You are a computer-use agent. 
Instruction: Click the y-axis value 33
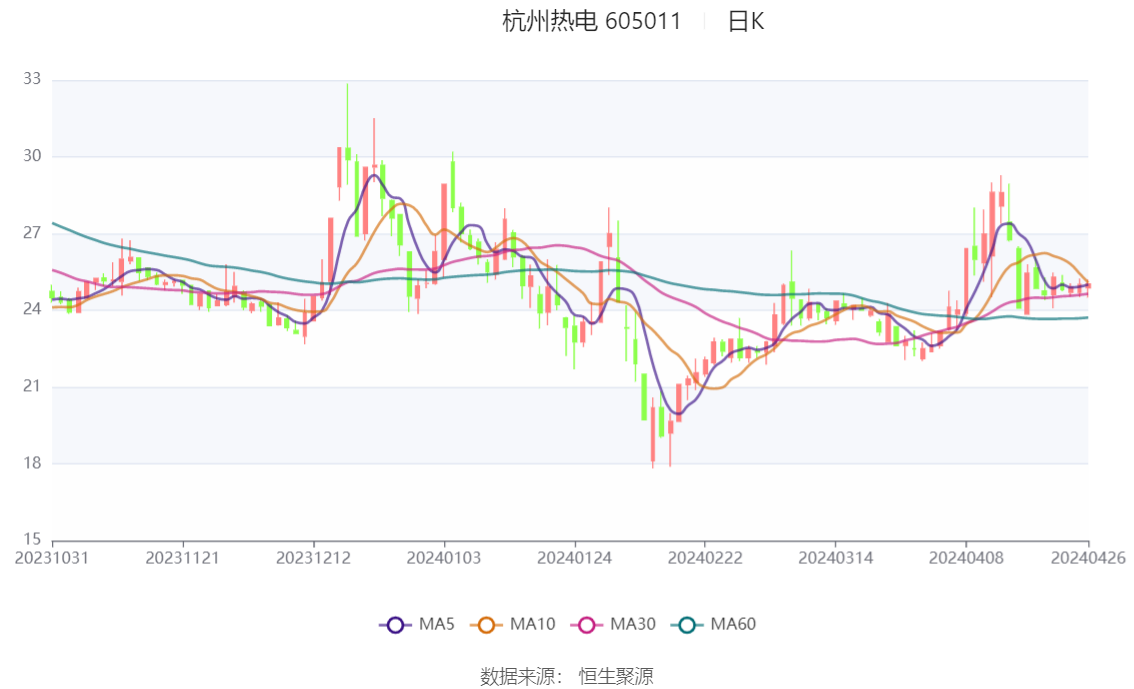coord(32,79)
